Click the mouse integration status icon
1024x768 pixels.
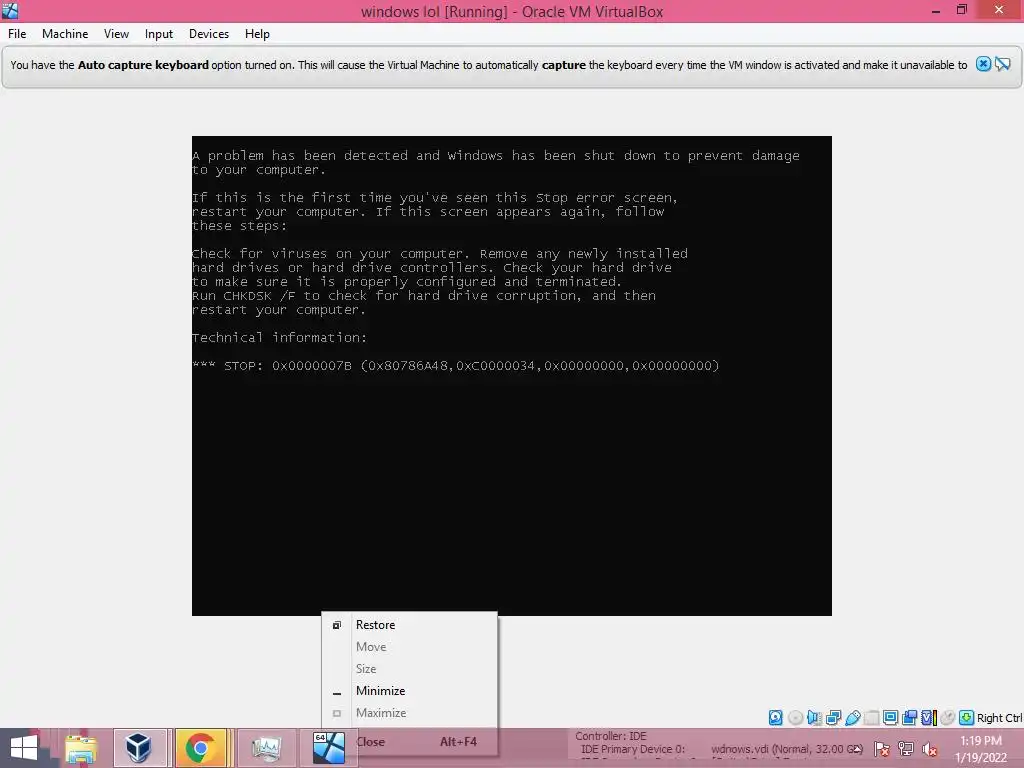click(948, 718)
